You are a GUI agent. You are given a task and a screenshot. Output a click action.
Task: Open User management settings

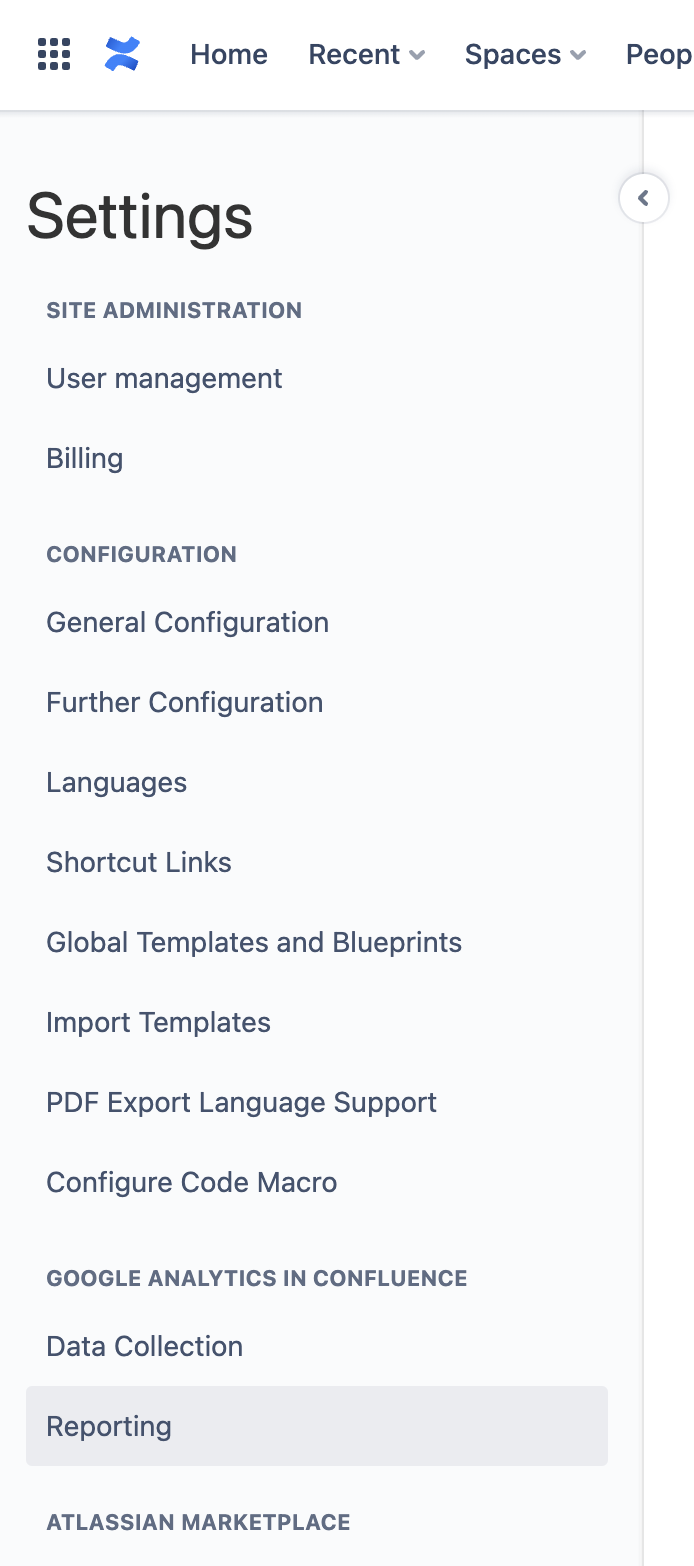tap(164, 378)
